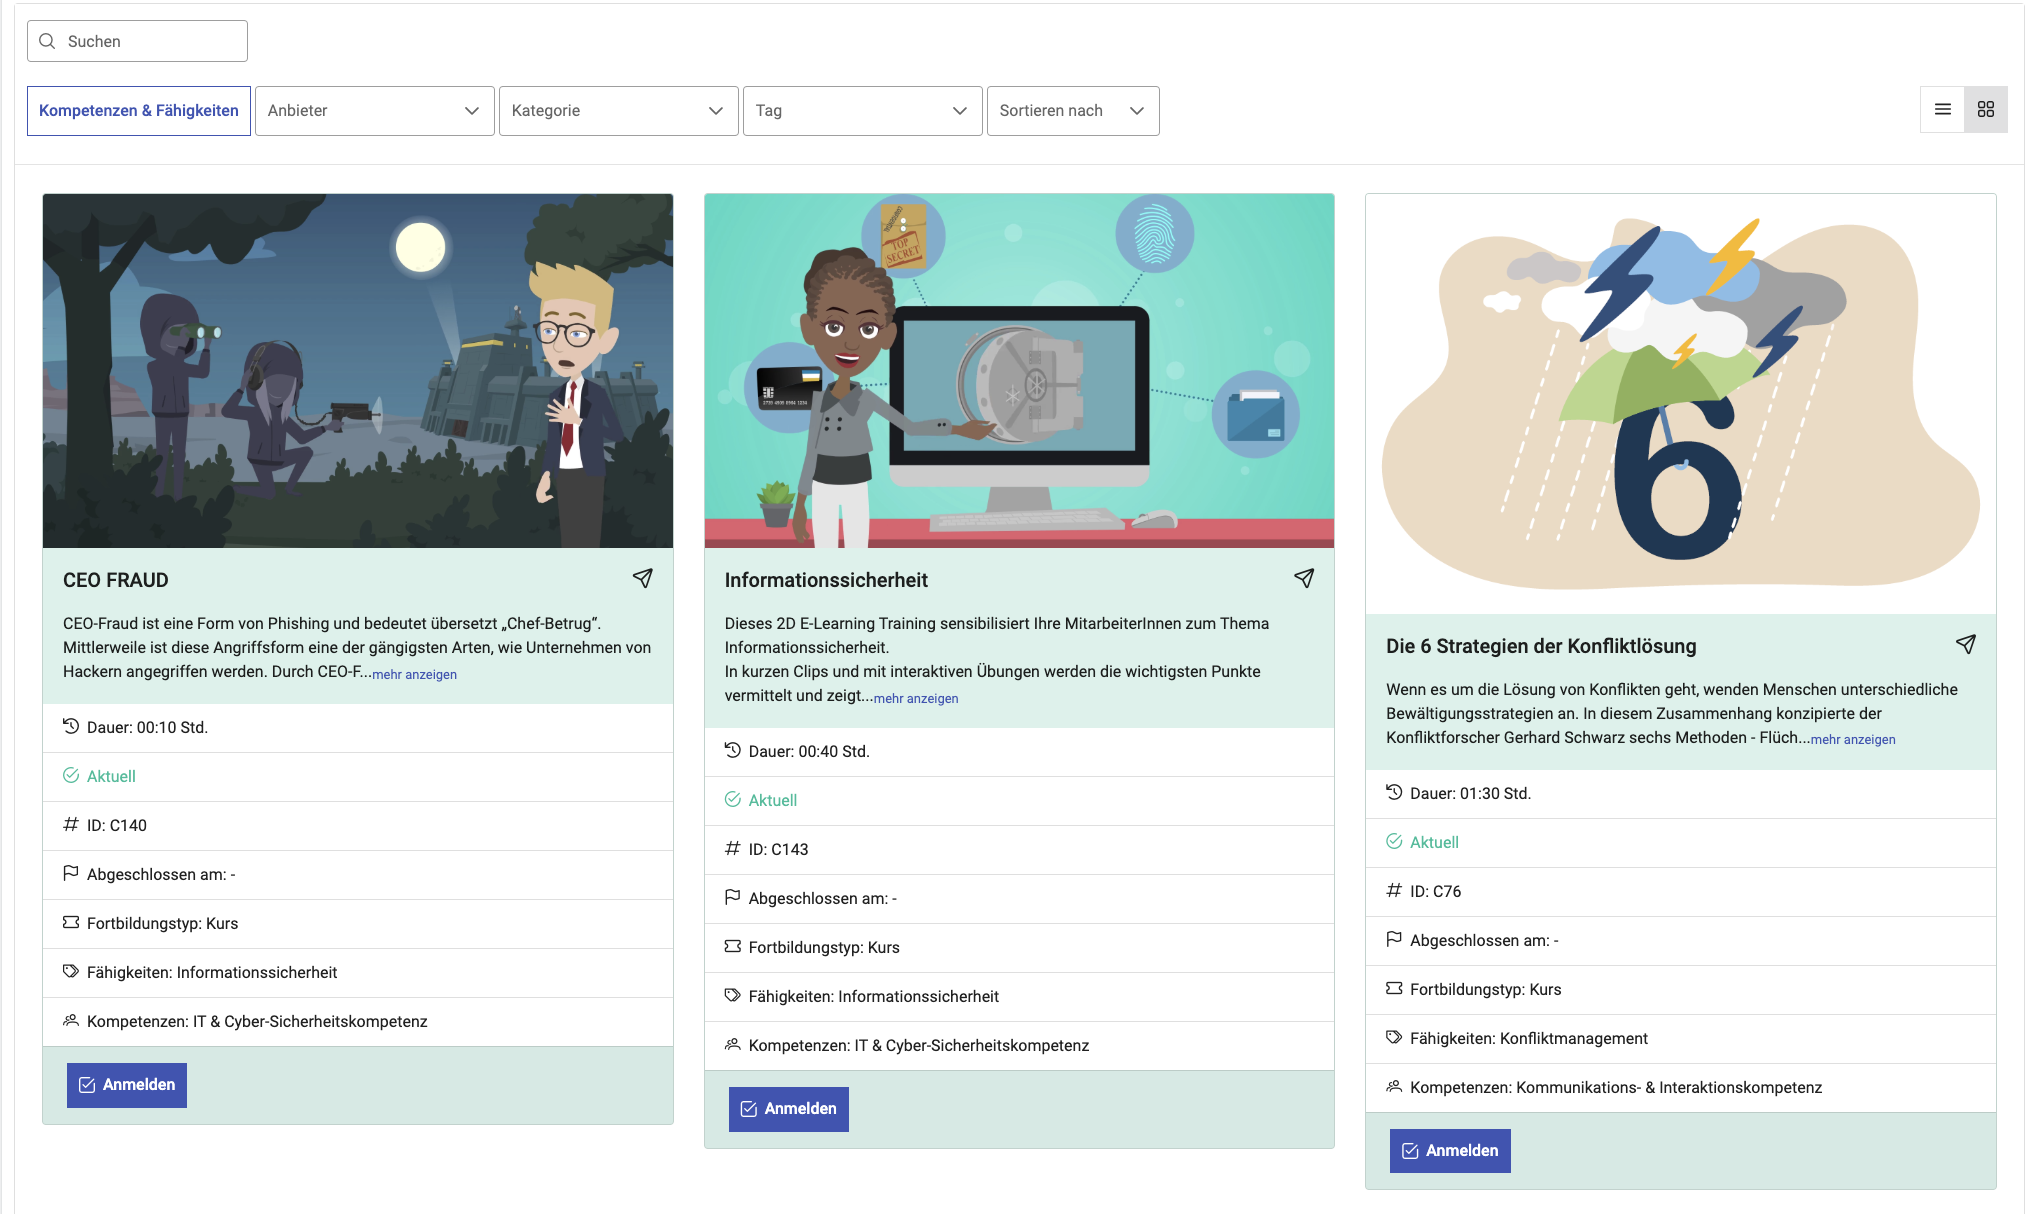Click the duration clock icon on CEO FRAUD

71,726
